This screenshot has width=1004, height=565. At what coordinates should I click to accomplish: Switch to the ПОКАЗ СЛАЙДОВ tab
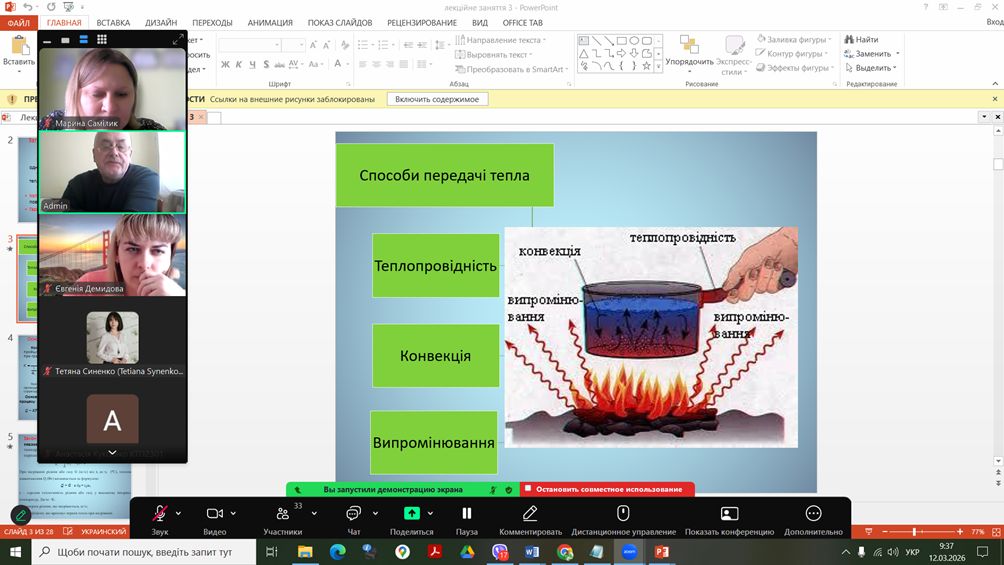338,23
